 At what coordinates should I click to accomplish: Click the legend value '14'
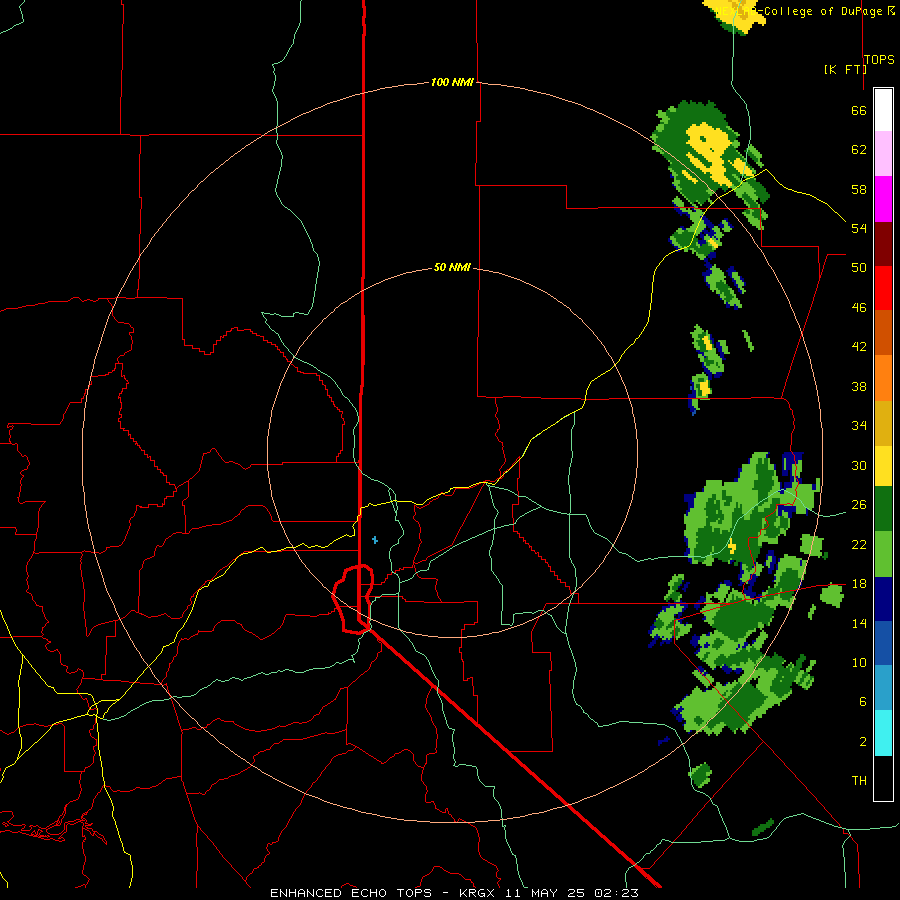point(859,623)
